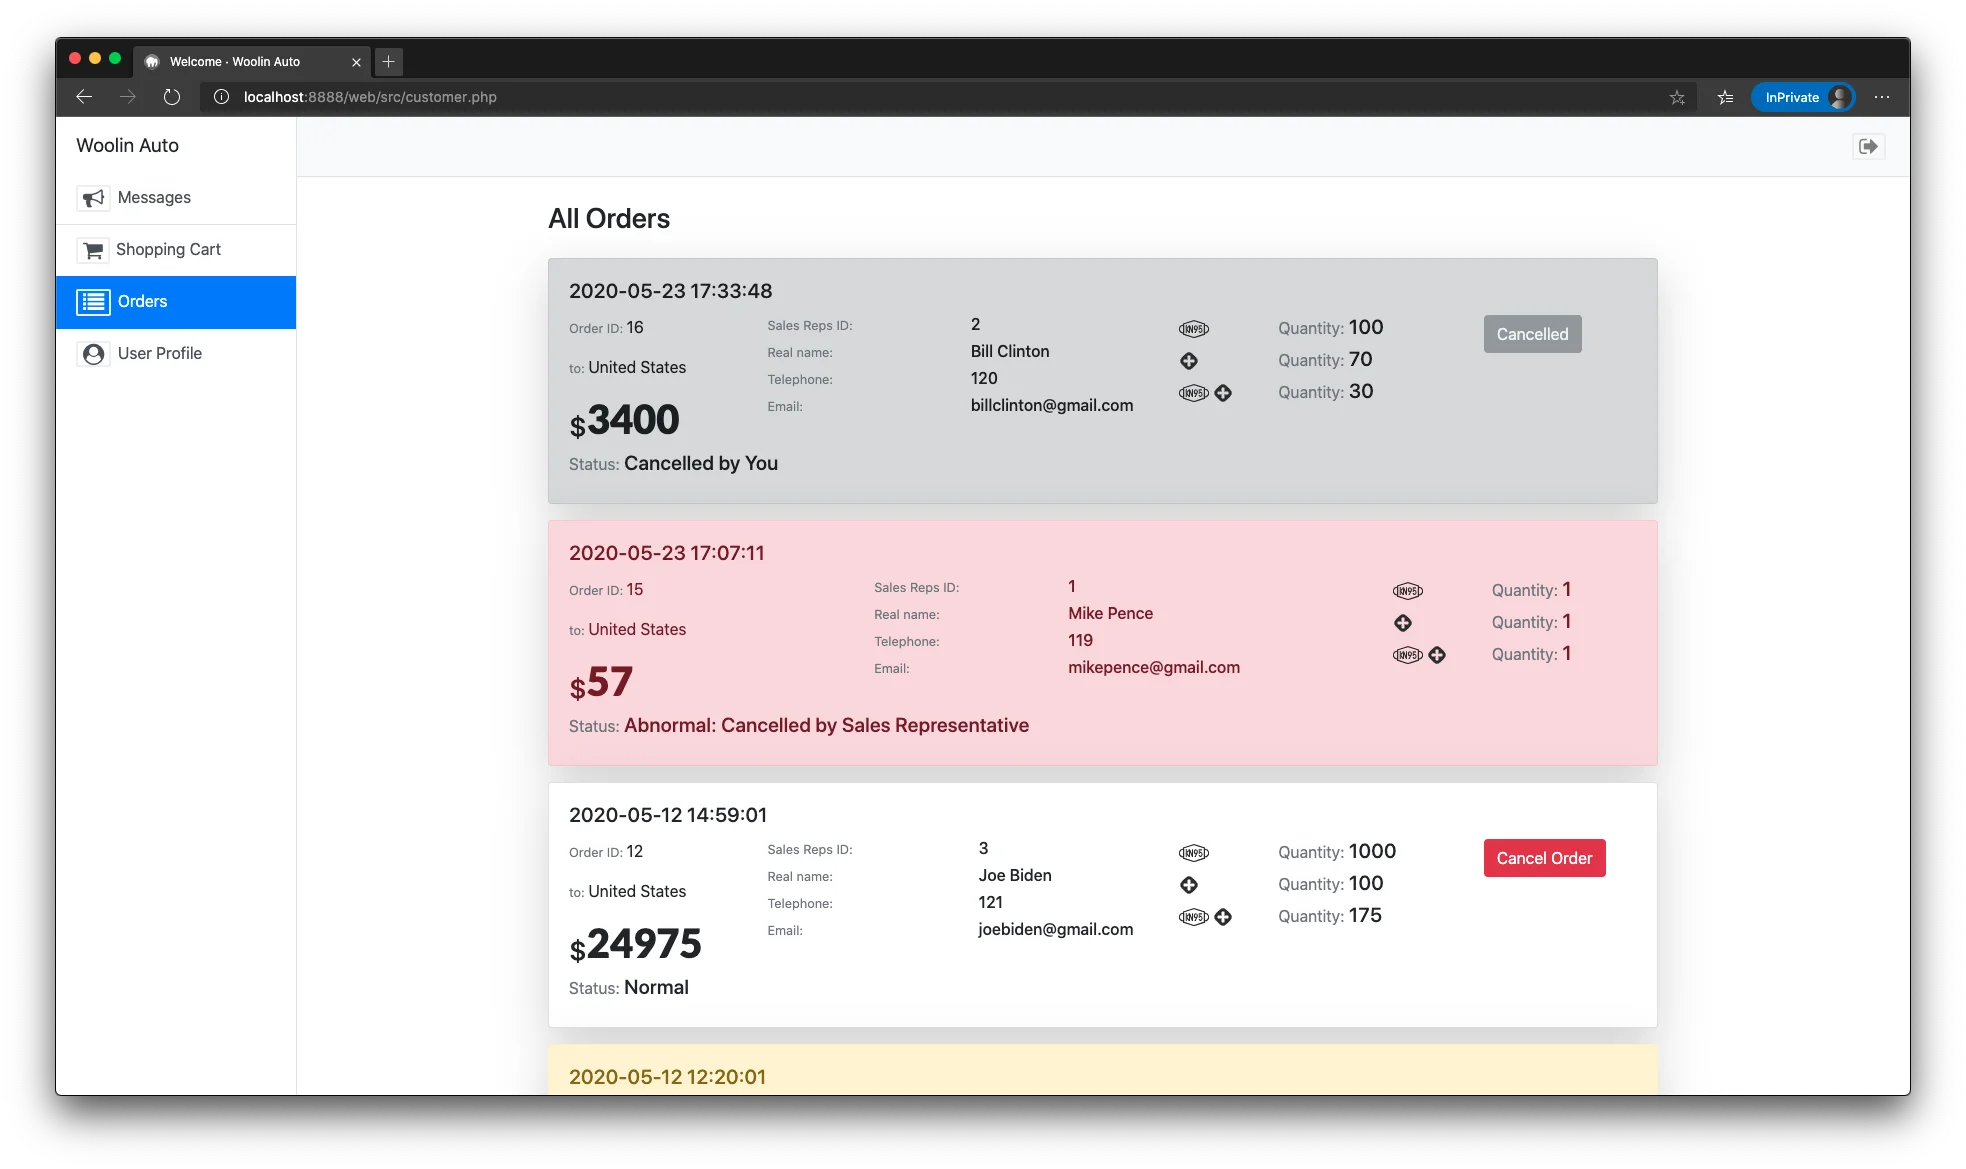
Task: Click the User Profile avatar icon
Action: tap(94, 354)
